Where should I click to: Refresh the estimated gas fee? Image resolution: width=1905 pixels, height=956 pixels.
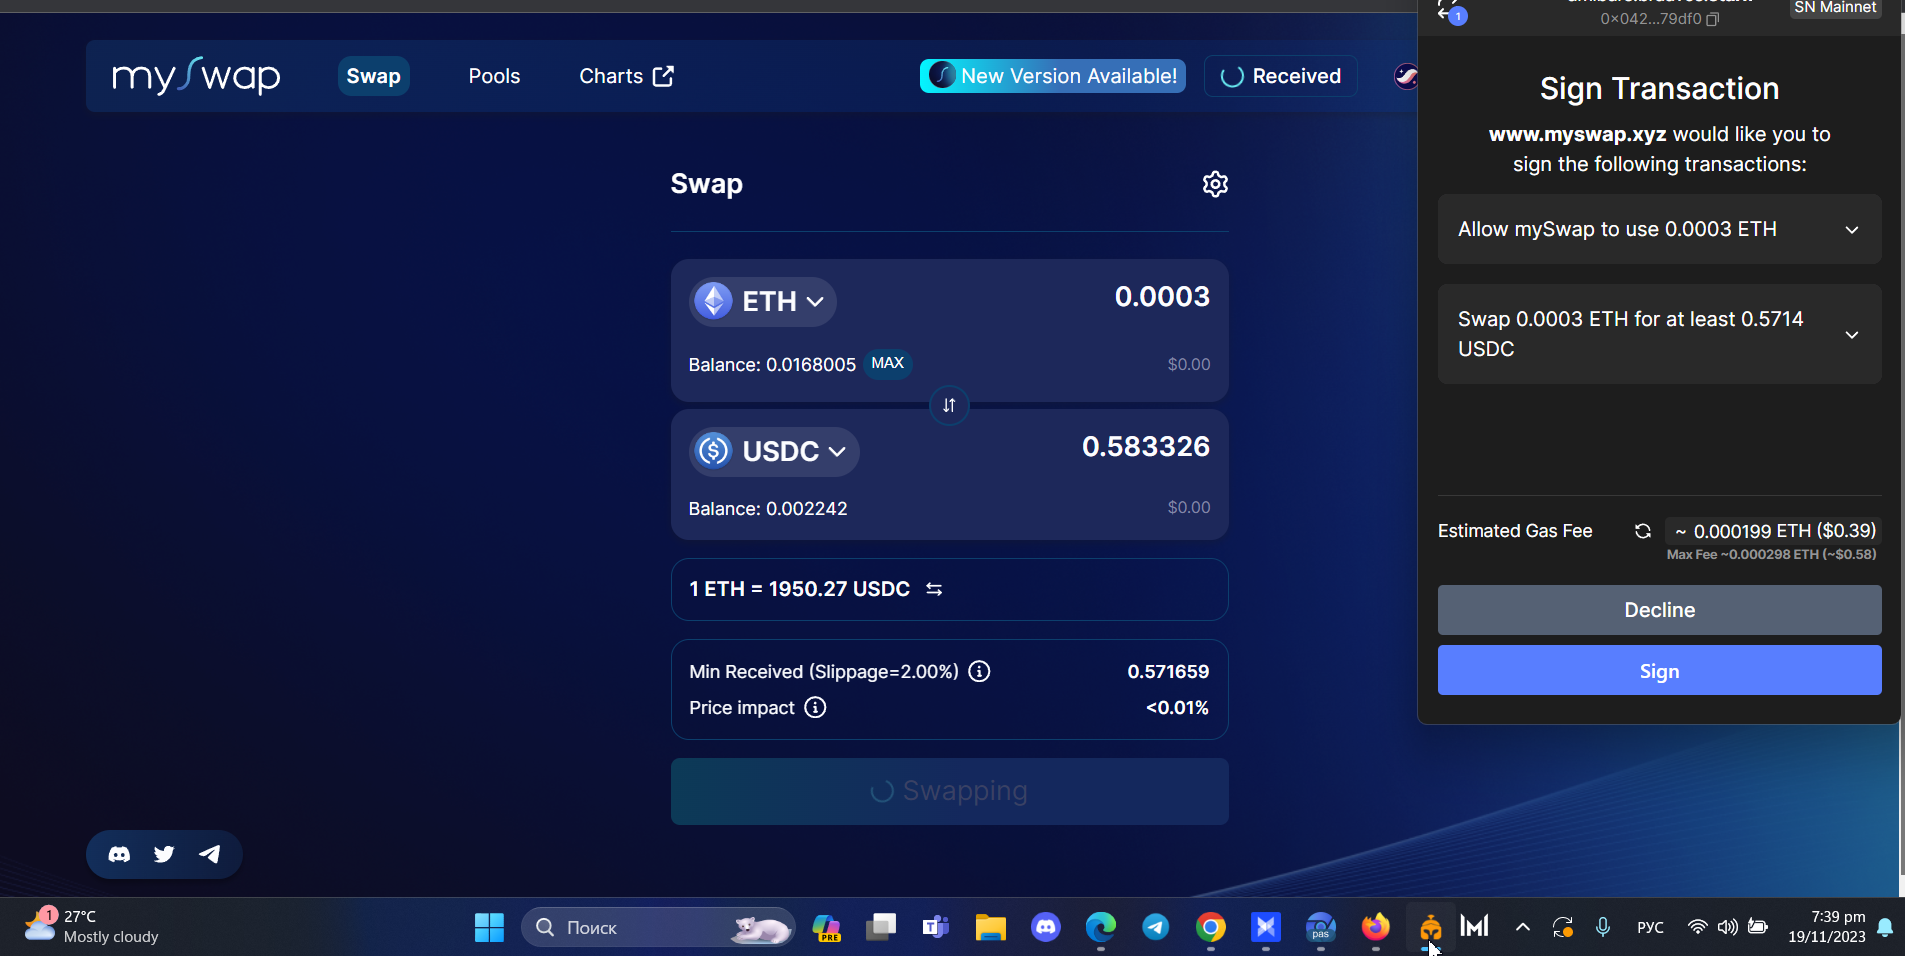(x=1643, y=531)
